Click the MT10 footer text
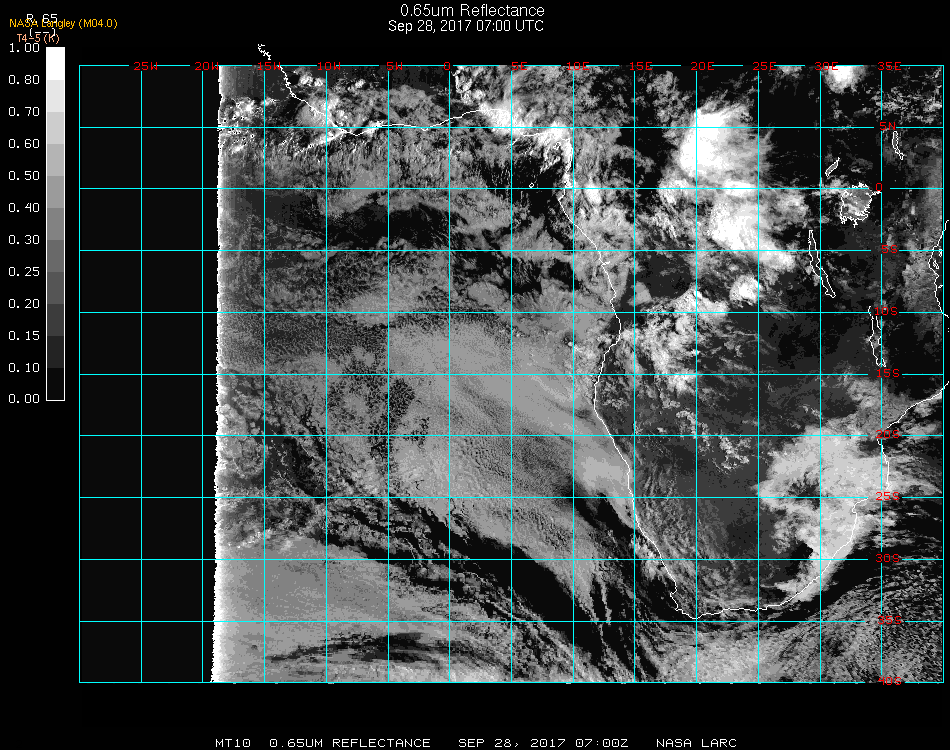 pyautogui.click(x=233, y=743)
